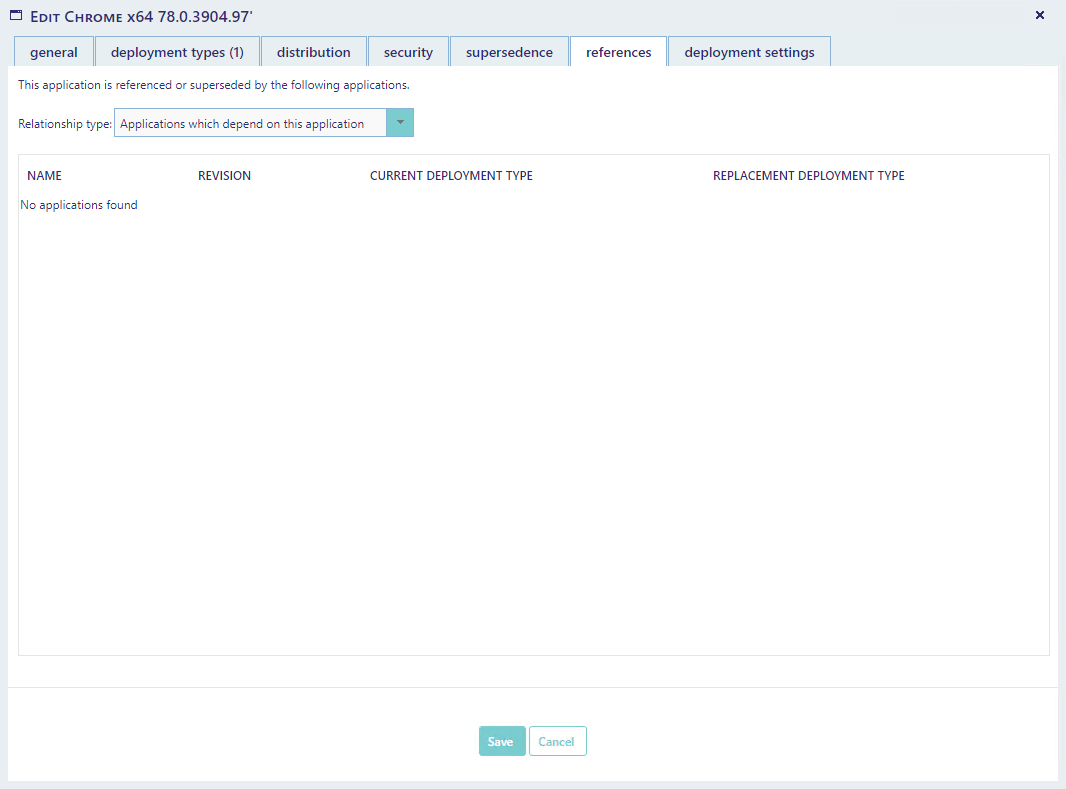Viewport: 1066px width, 789px height.
Task: Click the REPLACEMENT DEPLOYMENT TYPE column header
Action: [x=808, y=176]
